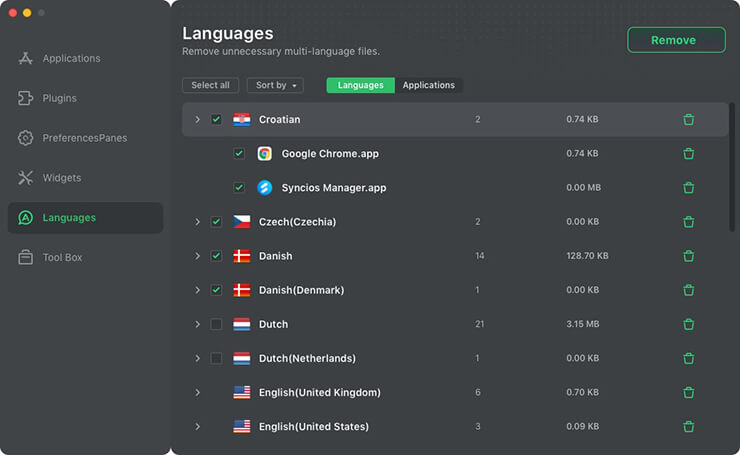
Task: Expand the English(United Kingdom) row
Action: coord(197,392)
